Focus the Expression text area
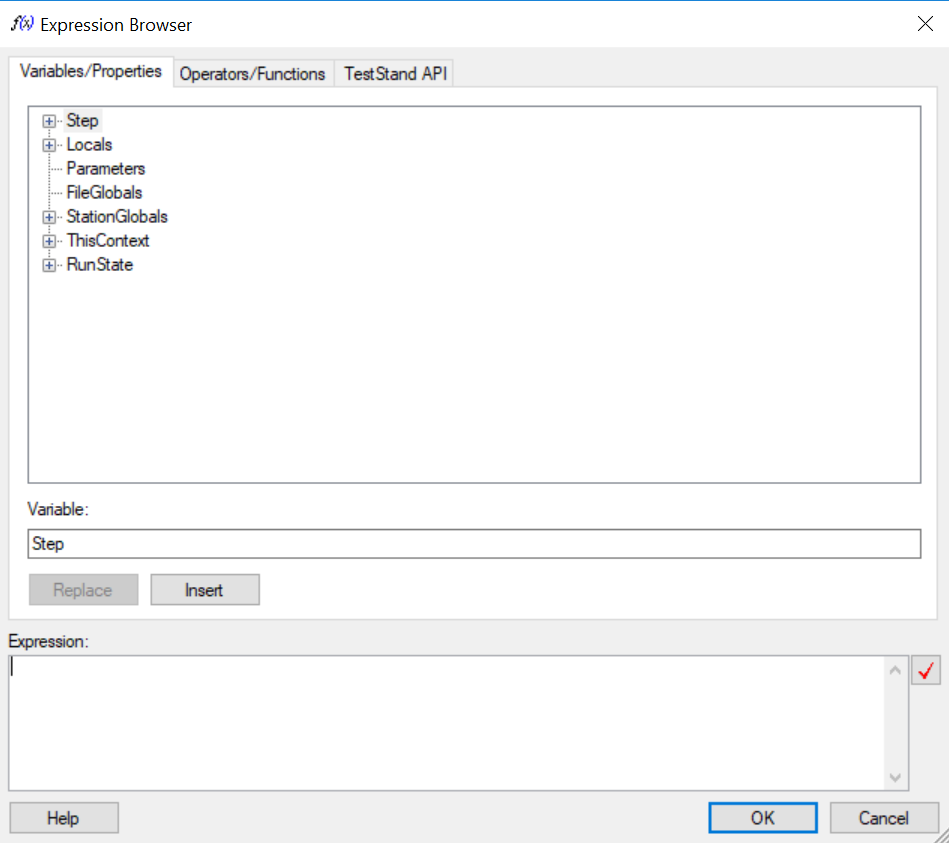Screen dimensions: 949x843 (x=445, y=722)
